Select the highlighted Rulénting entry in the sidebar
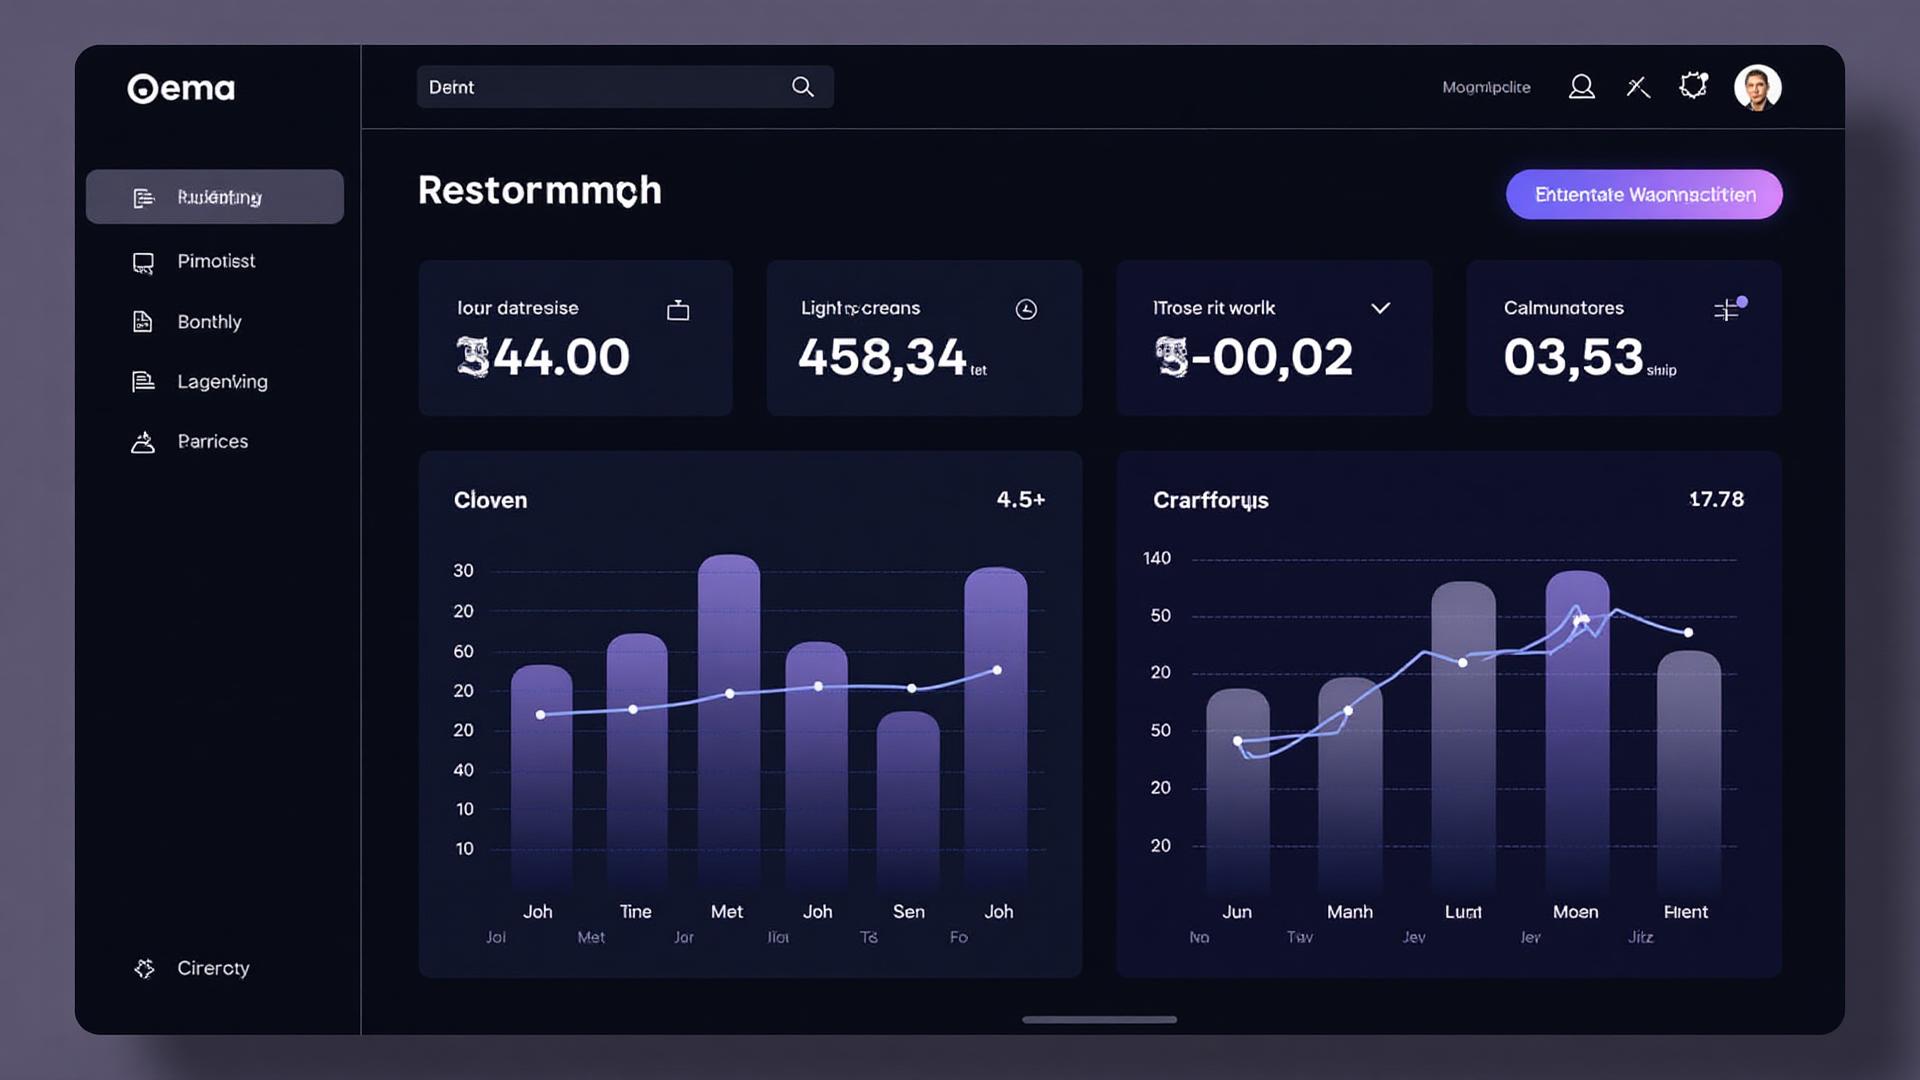The width and height of the screenshot is (1920, 1080). coord(215,197)
